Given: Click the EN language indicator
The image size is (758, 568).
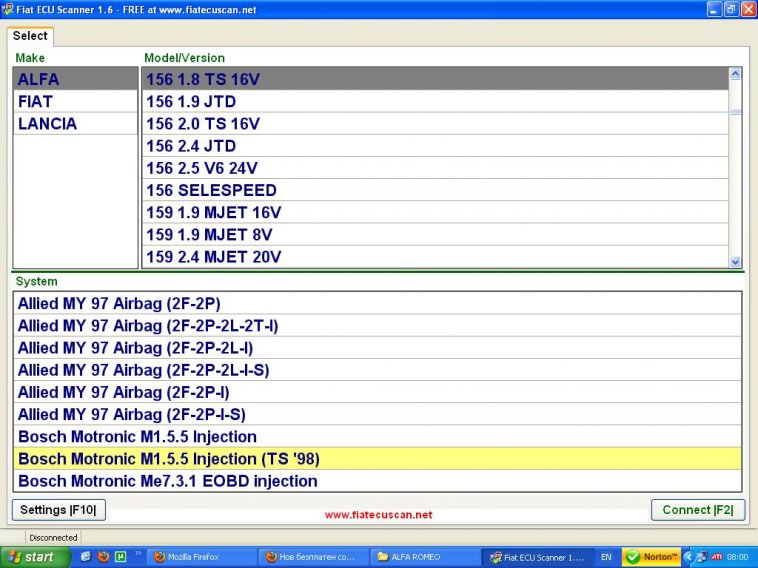Looking at the screenshot, I should coord(606,557).
